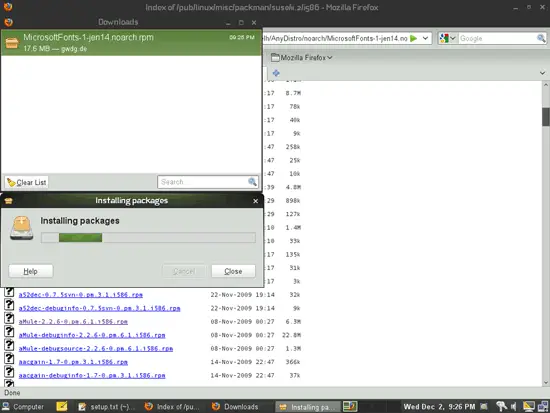Switch to Downloads taskbar window
Image resolution: width=550 pixels, height=413 pixels.
pyautogui.click(x=236, y=407)
